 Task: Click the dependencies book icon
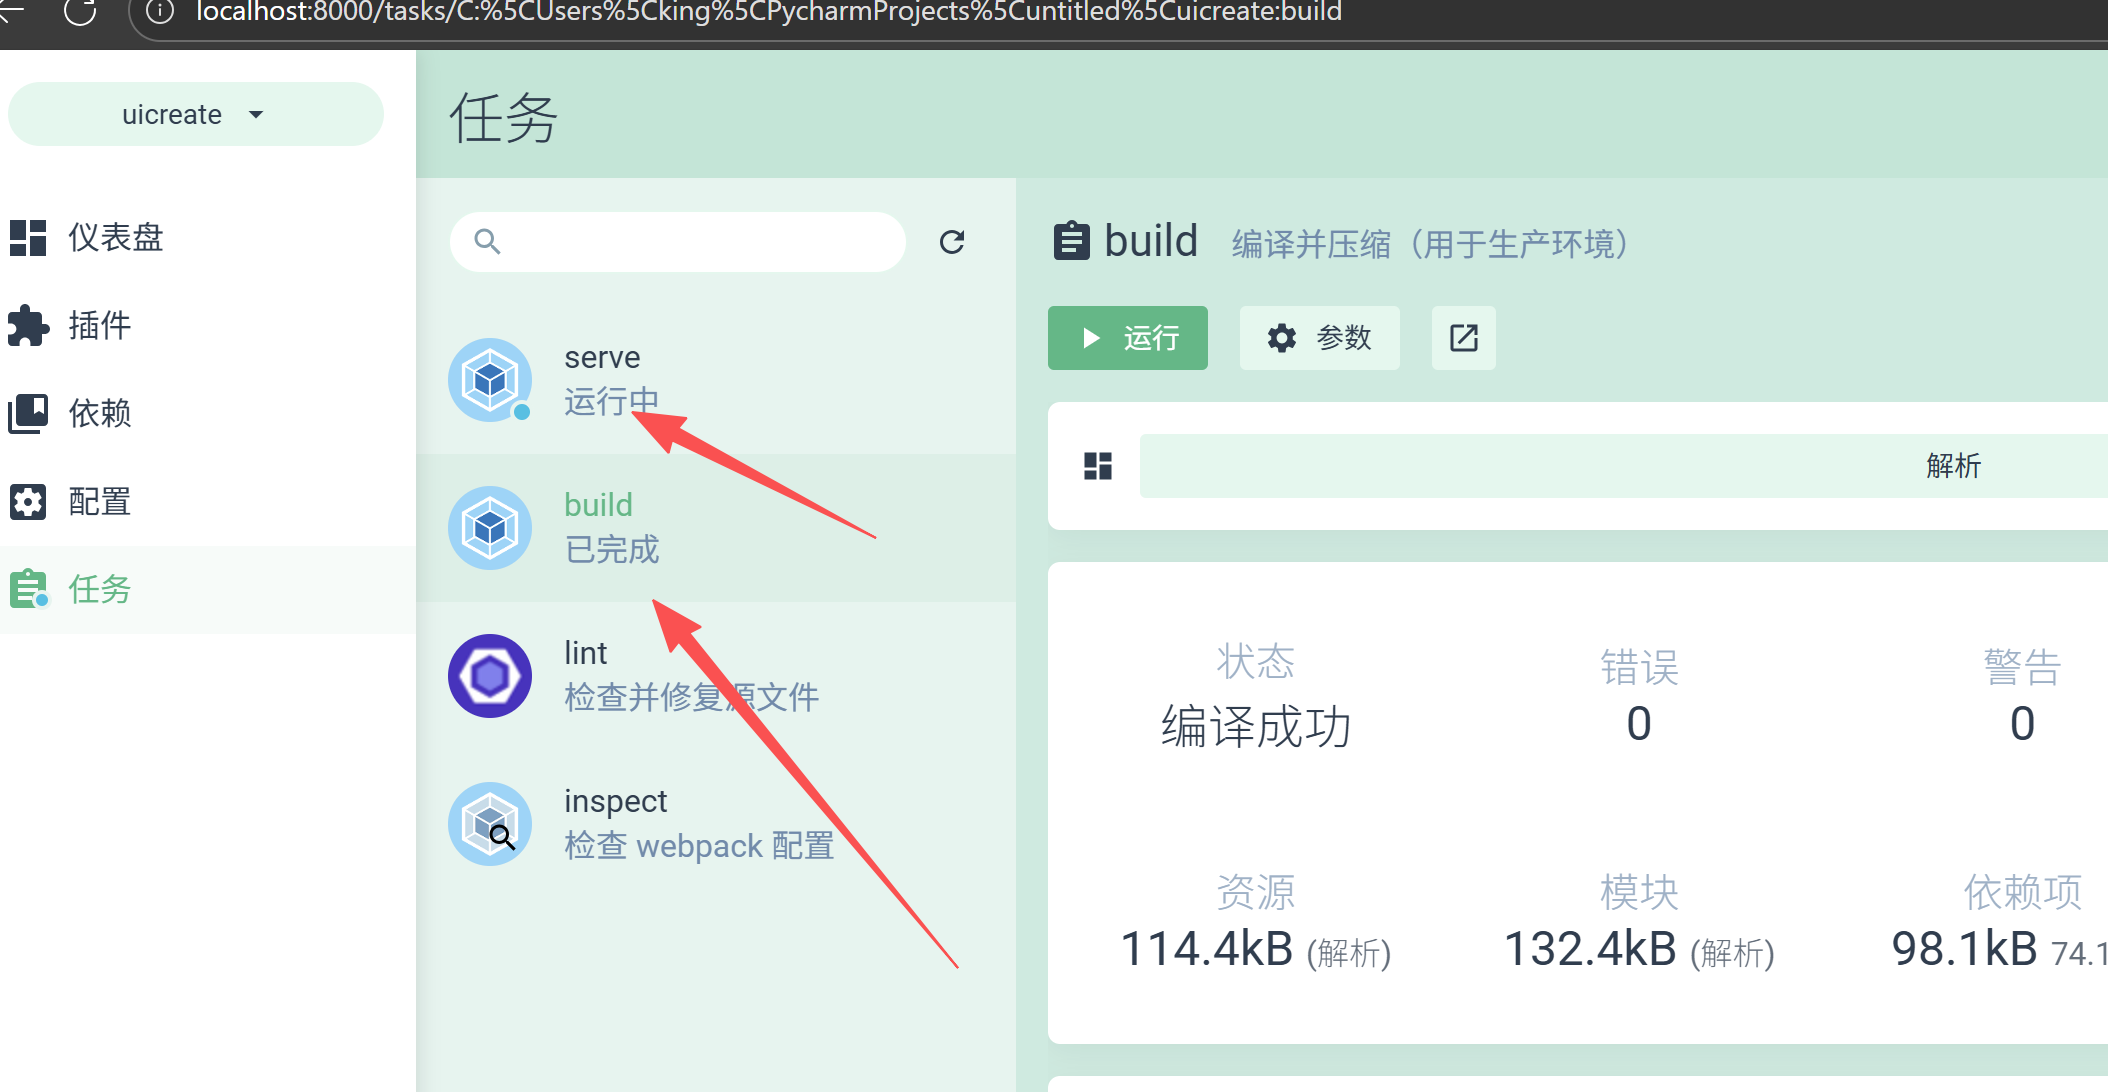[28, 413]
